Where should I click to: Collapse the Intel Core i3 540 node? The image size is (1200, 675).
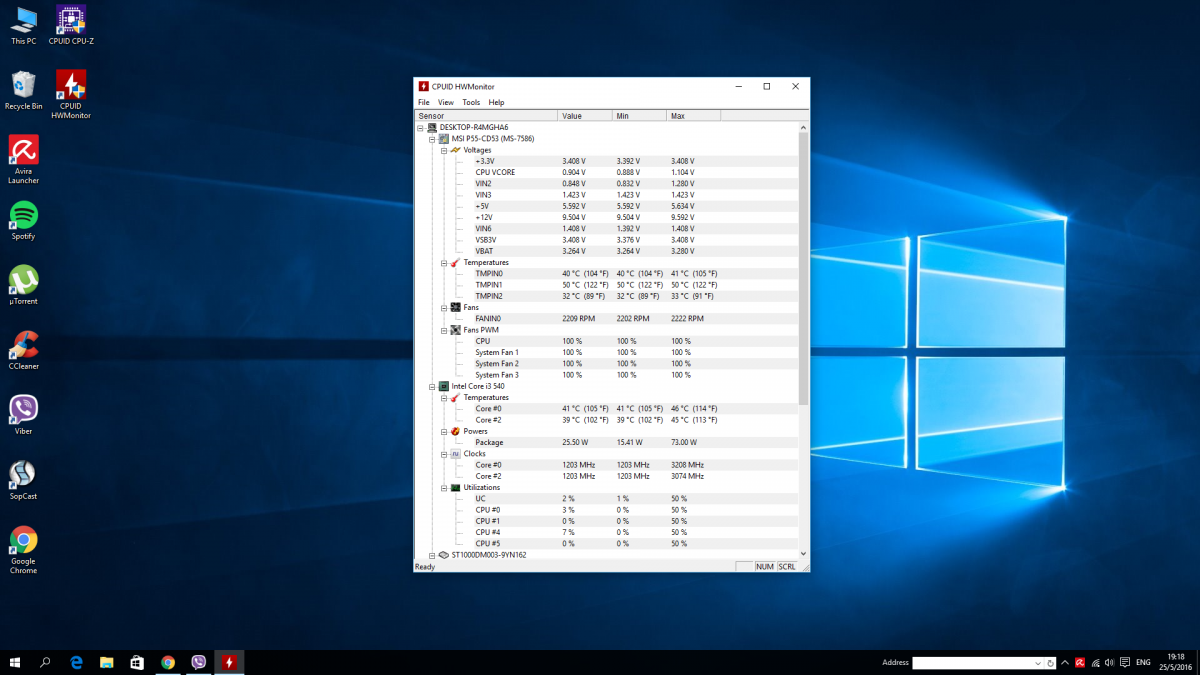432,386
